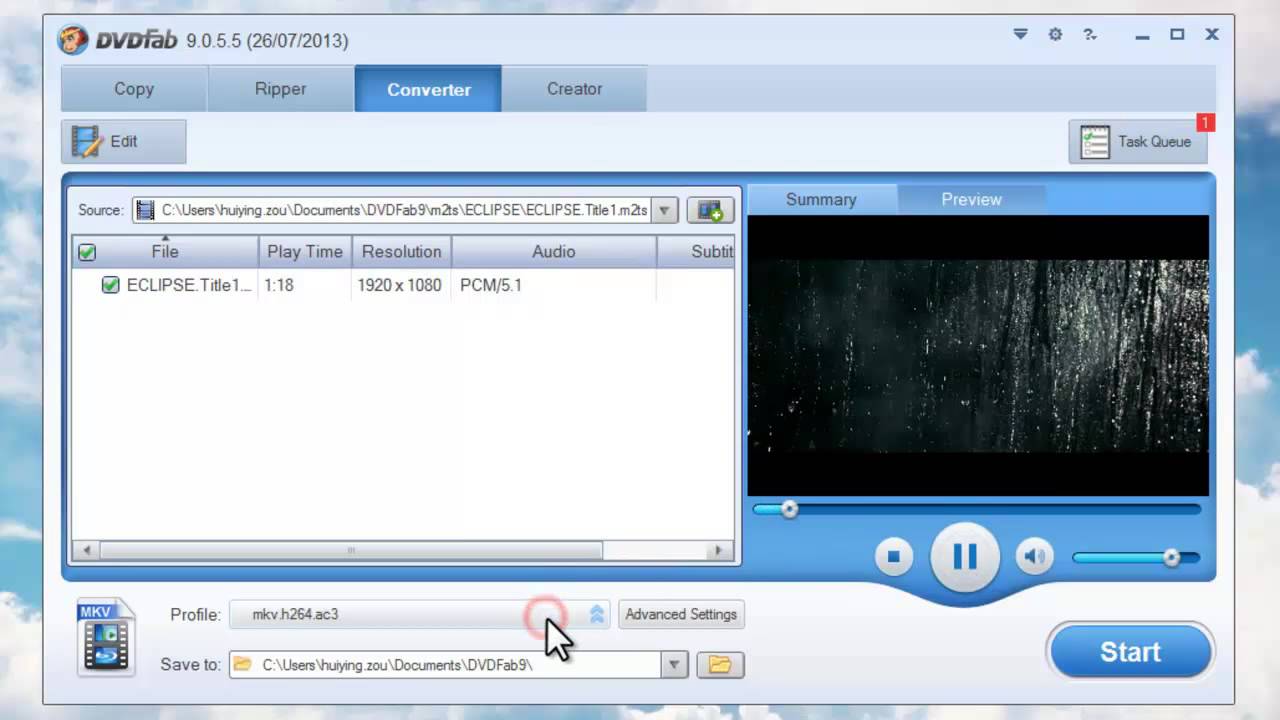The width and height of the screenshot is (1280, 720).
Task: Click the 1:18 play time cell
Action: click(279, 285)
